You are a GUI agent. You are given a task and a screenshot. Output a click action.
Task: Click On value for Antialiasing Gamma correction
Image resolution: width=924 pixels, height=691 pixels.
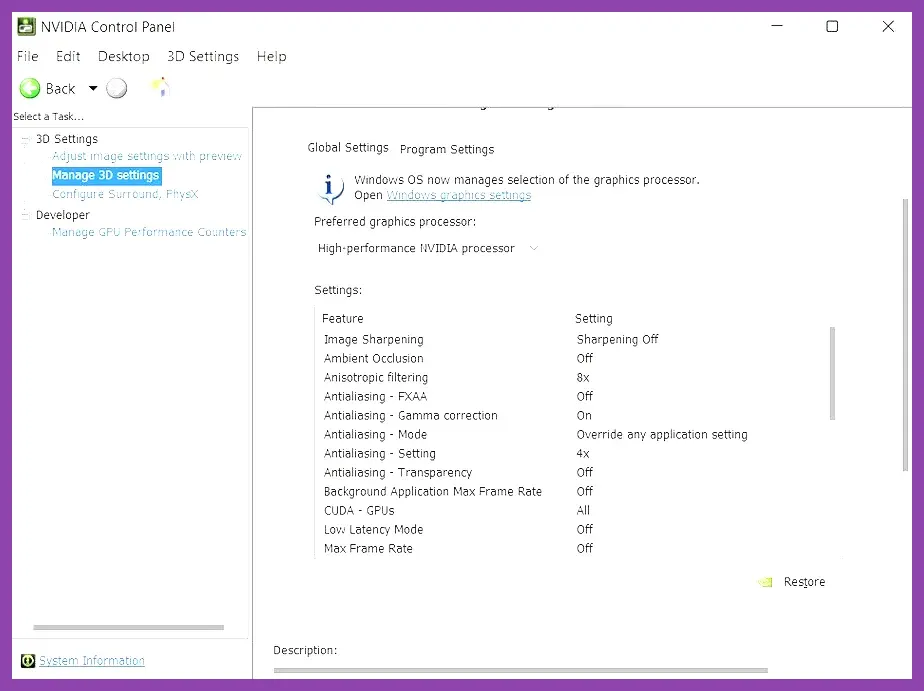[x=584, y=415]
